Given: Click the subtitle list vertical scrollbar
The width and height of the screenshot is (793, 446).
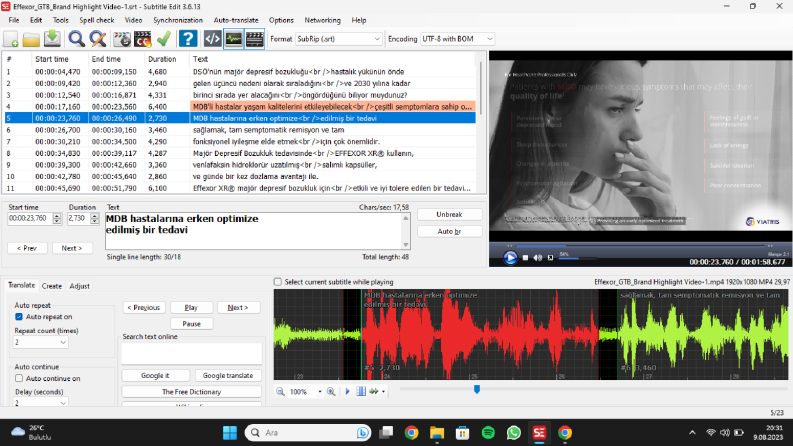Looking at the screenshot, I should click(481, 122).
